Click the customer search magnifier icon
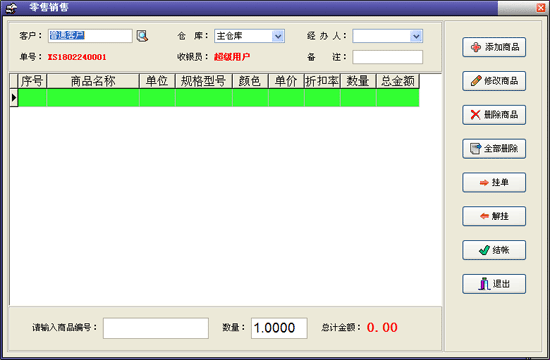Screen dimensions: 550x360 tap(142, 36)
